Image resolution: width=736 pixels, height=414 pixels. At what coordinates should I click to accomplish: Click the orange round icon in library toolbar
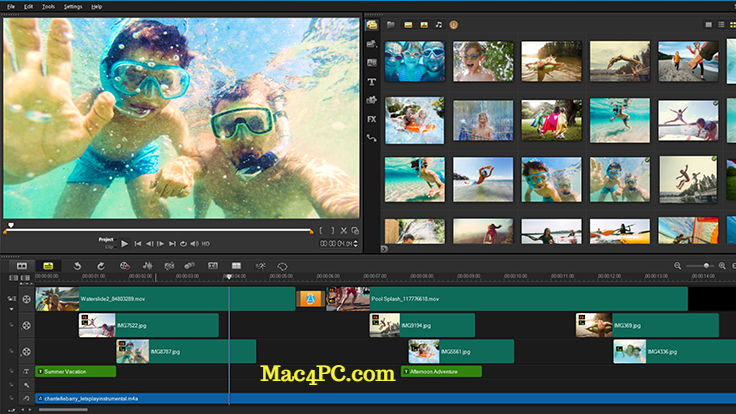[453, 25]
